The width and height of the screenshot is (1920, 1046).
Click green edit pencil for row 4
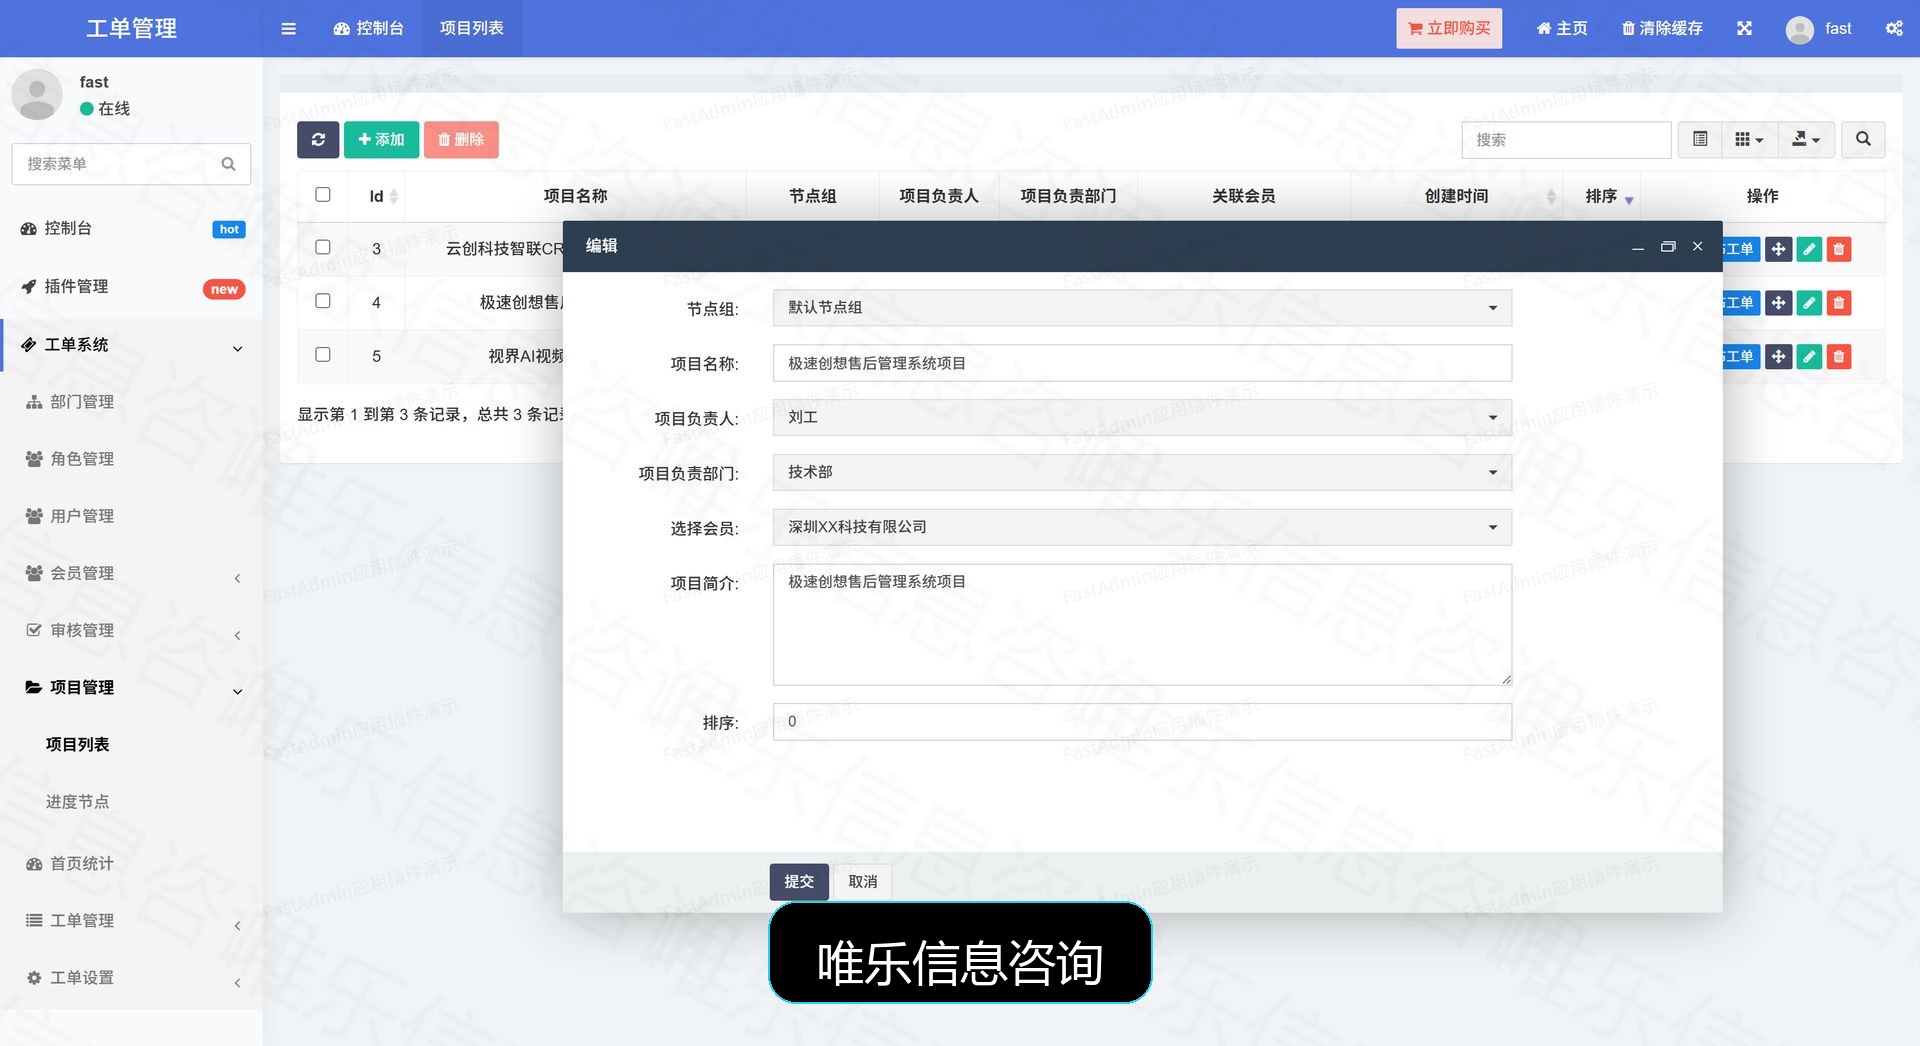point(1809,303)
